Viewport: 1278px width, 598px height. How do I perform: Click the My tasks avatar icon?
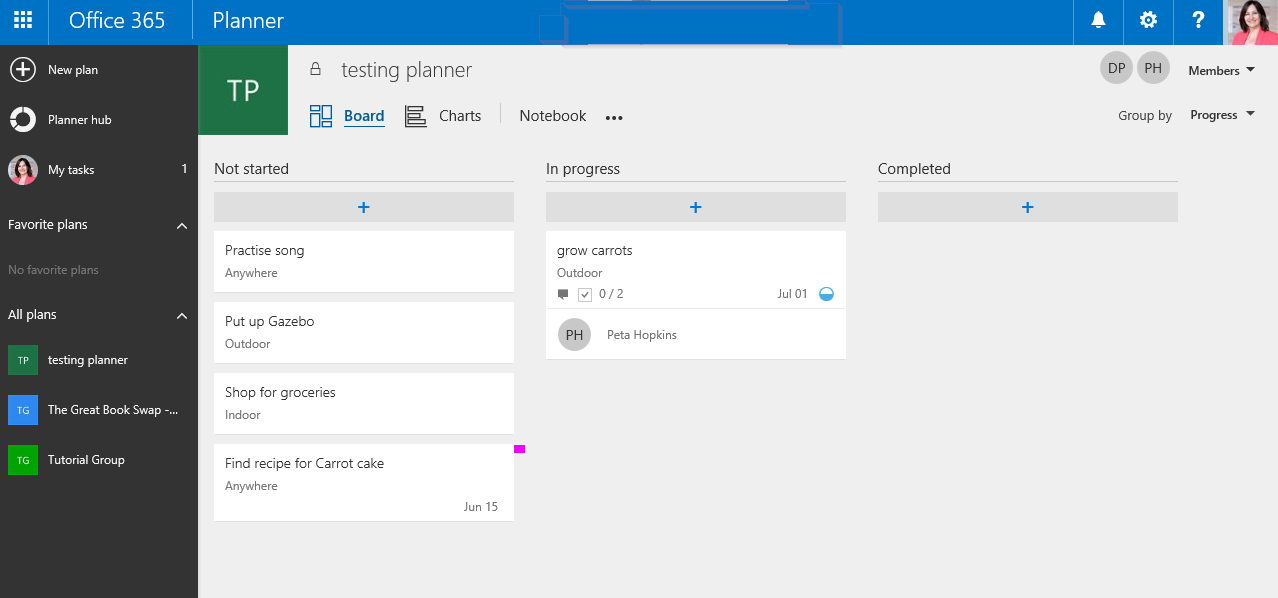coord(22,169)
